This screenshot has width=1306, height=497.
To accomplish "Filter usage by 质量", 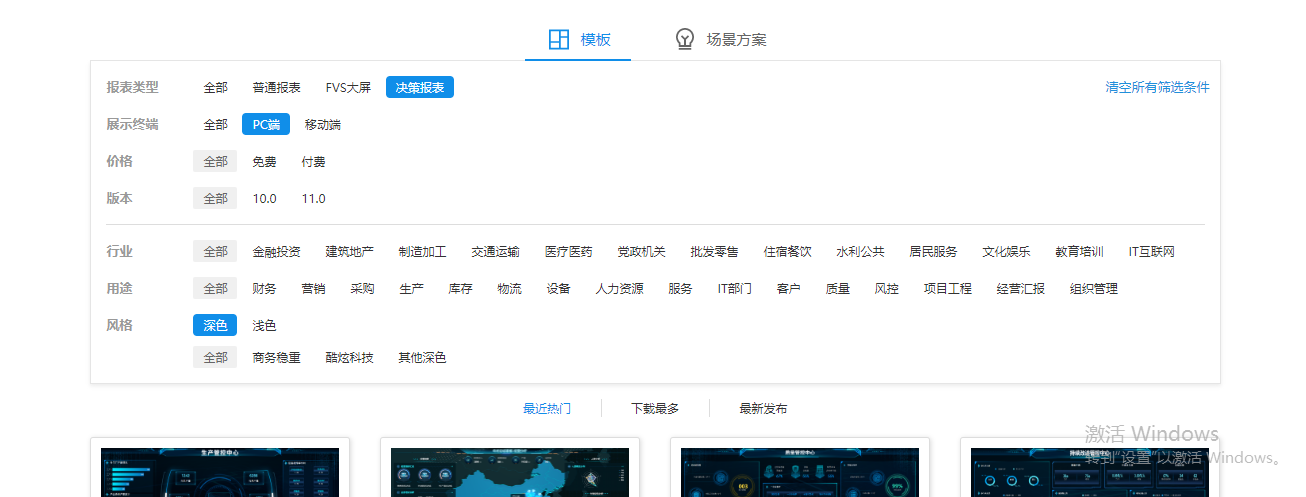I will pos(837,288).
